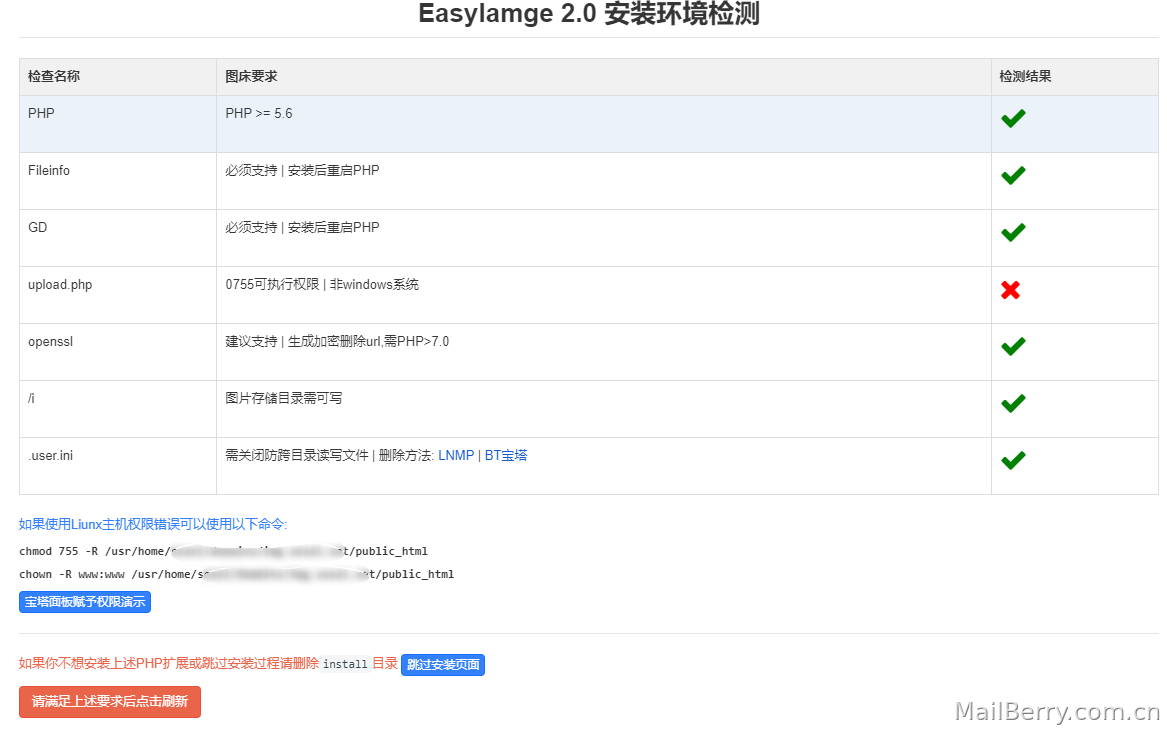Select the upload.php name cell
Screen dimensions: 1167x729
tap(118, 295)
